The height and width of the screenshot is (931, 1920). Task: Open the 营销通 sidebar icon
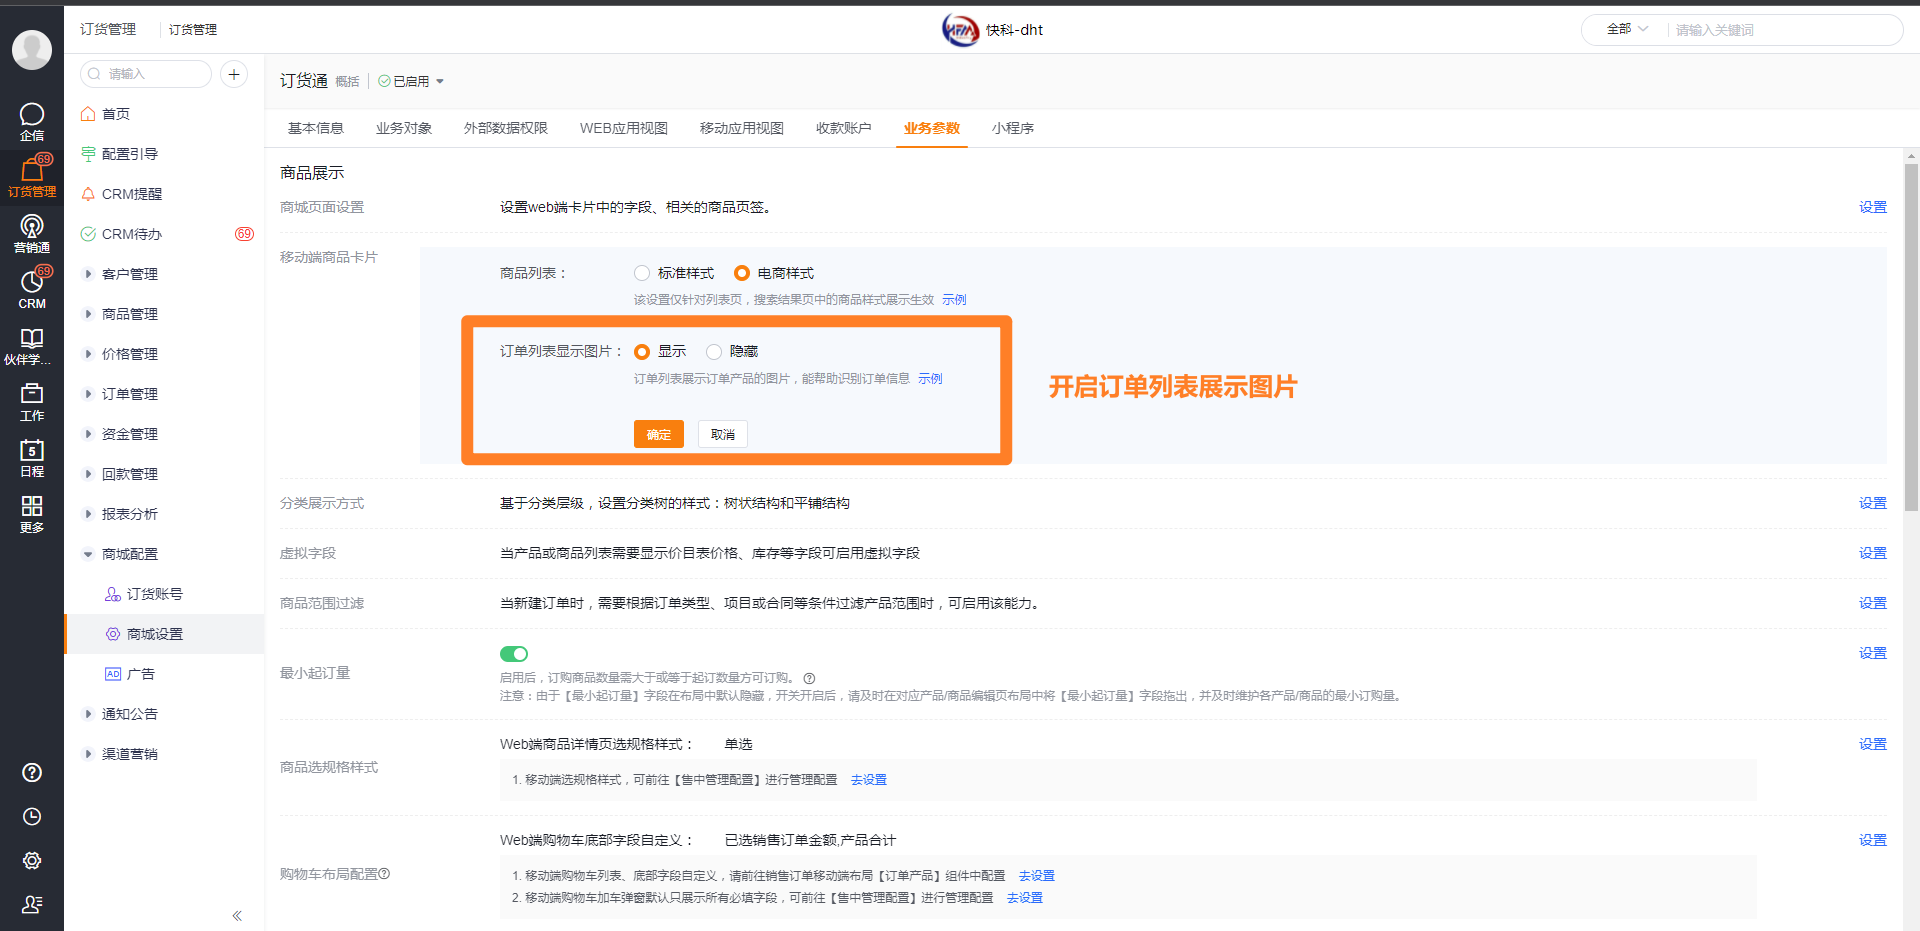click(x=32, y=234)
